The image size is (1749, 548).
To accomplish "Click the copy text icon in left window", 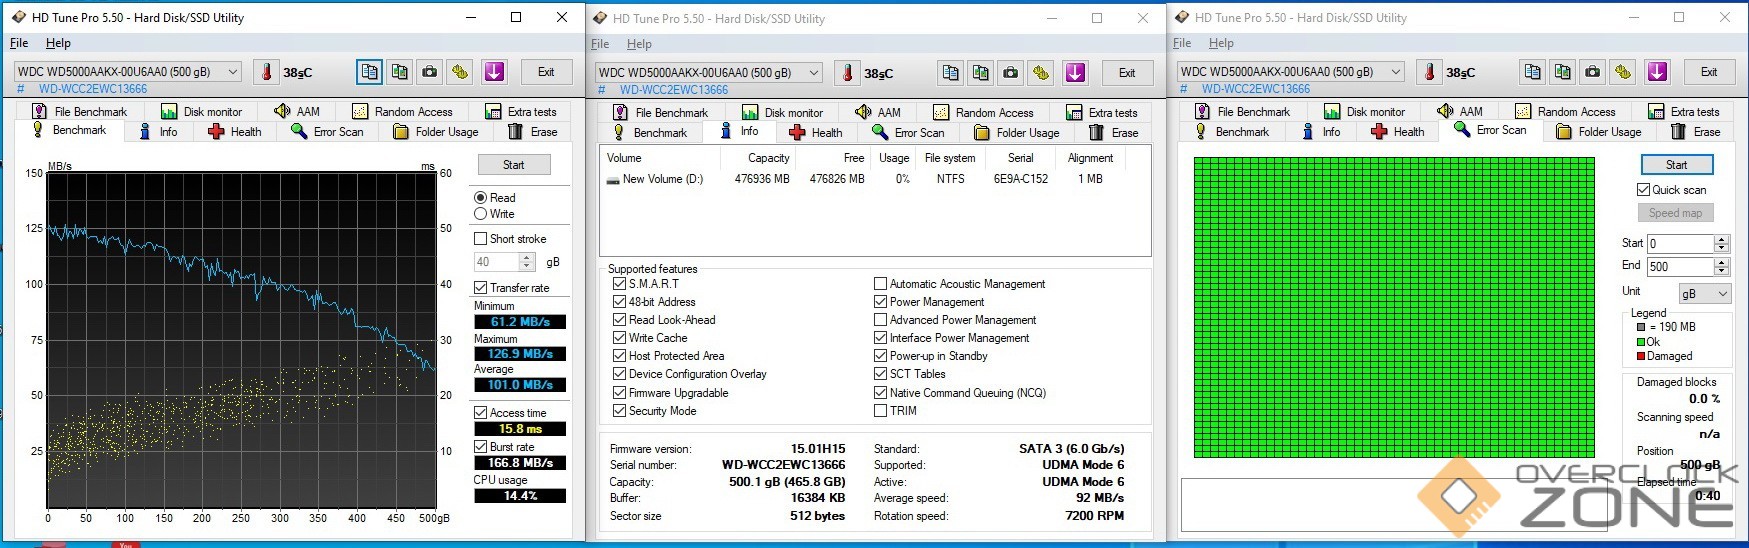I will pyautogui.click(x=369, y=72).
